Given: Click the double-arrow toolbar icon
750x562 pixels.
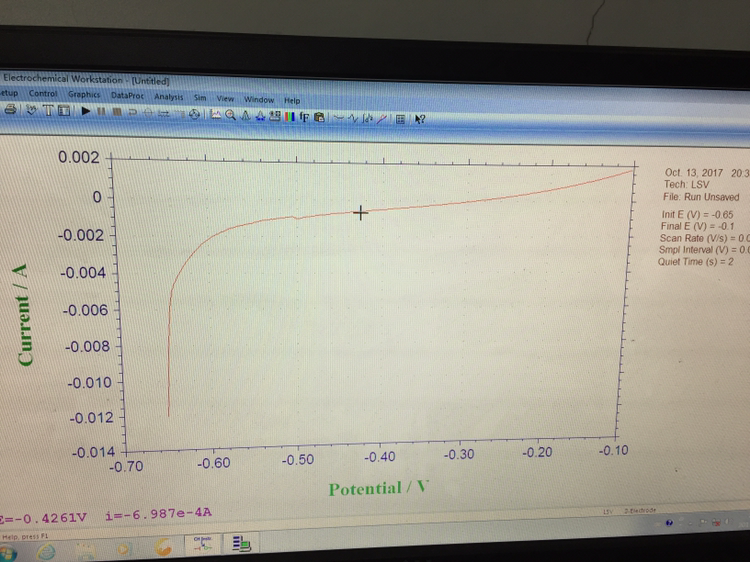Looking at the screenshot, I should (164, 113).
